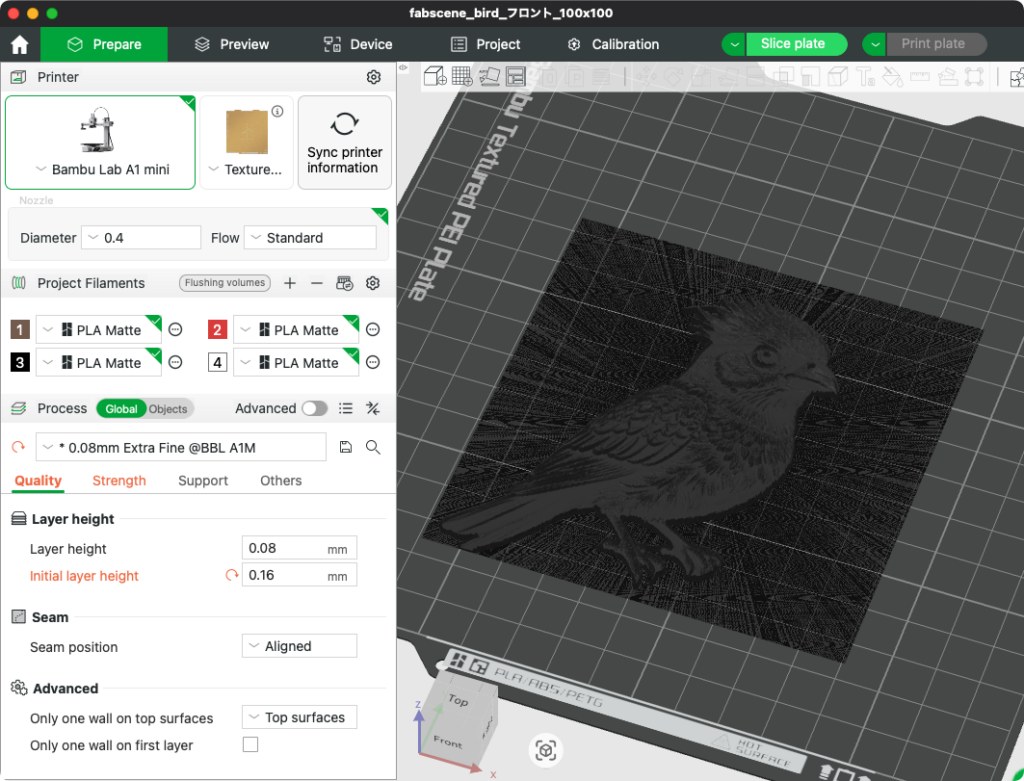
Task: Toggle the Advanced settings switch
Action: click(314, 408)
